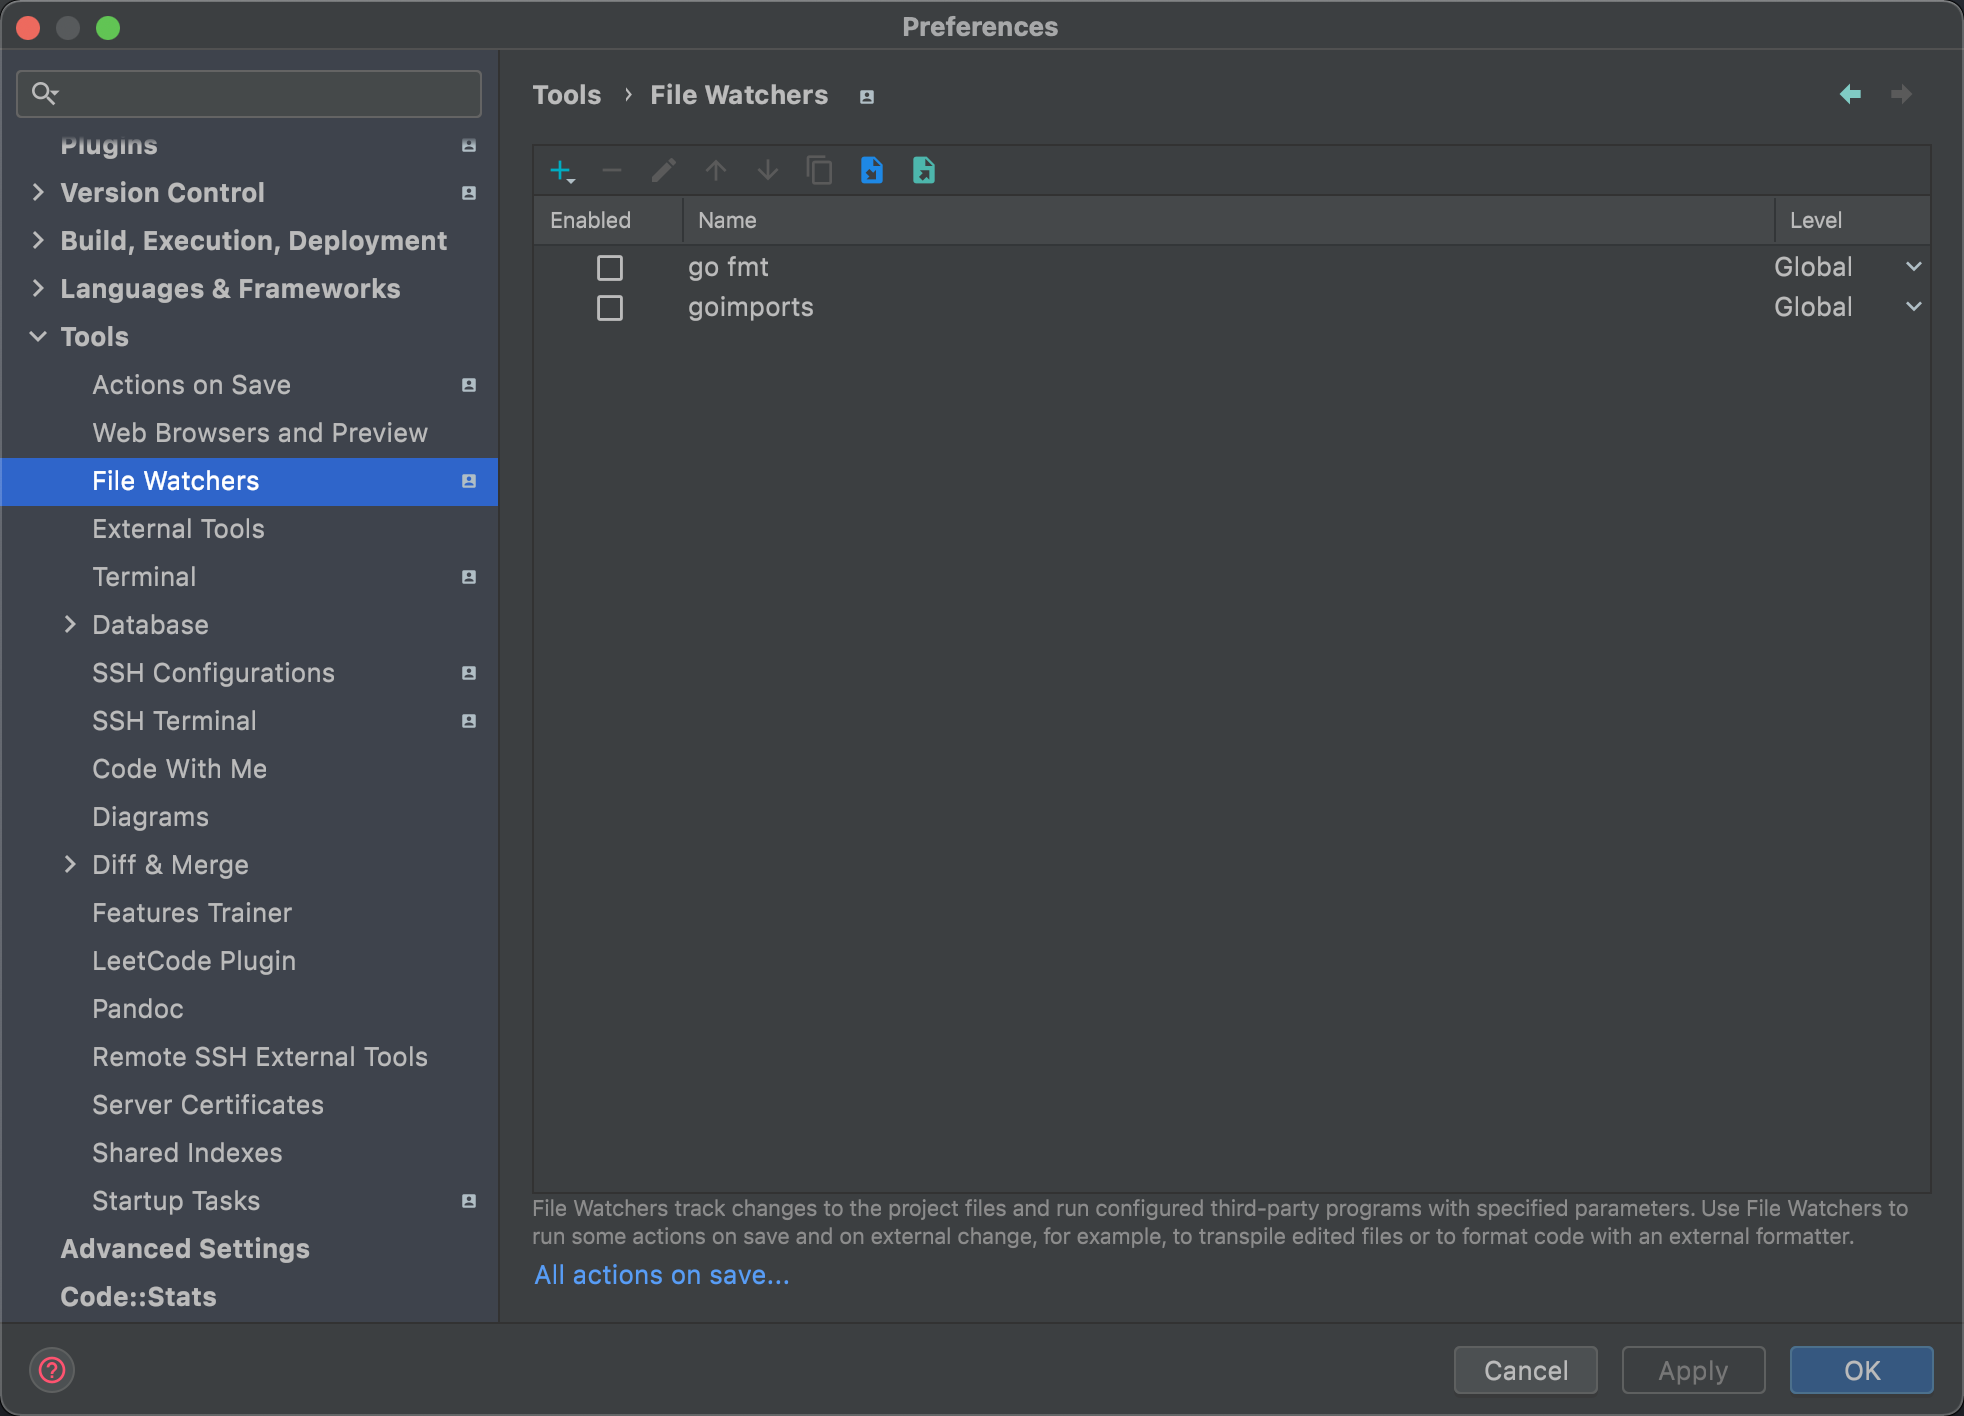The width and height of the screenshot is (1964, 1416).
Task: Click the project icon next to SSH Terminal
Action: click(469, 721)
